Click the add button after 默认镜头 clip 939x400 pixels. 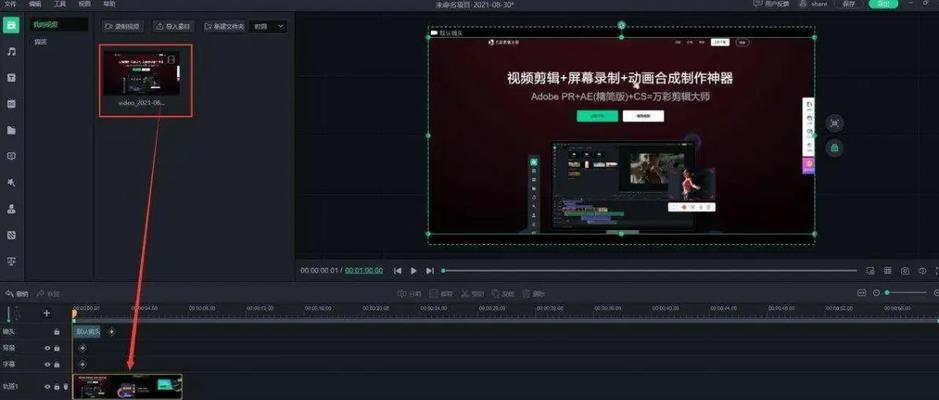click(x=111, y=331)
